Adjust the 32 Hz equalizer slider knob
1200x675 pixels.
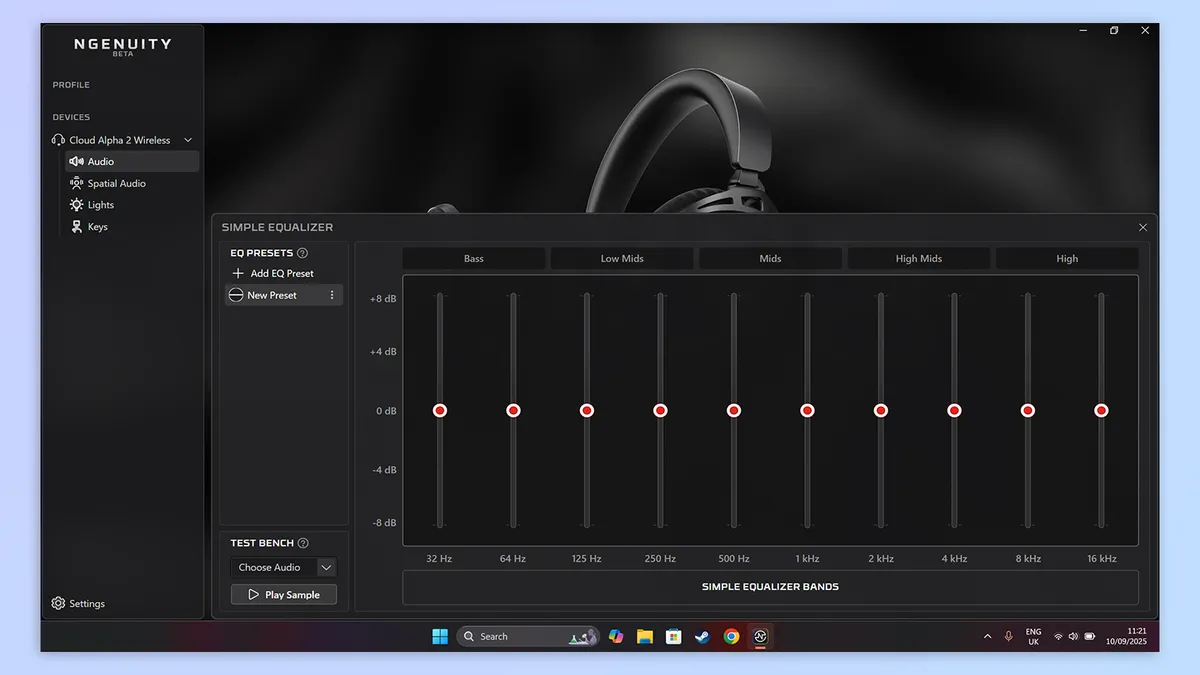(439, 409)
